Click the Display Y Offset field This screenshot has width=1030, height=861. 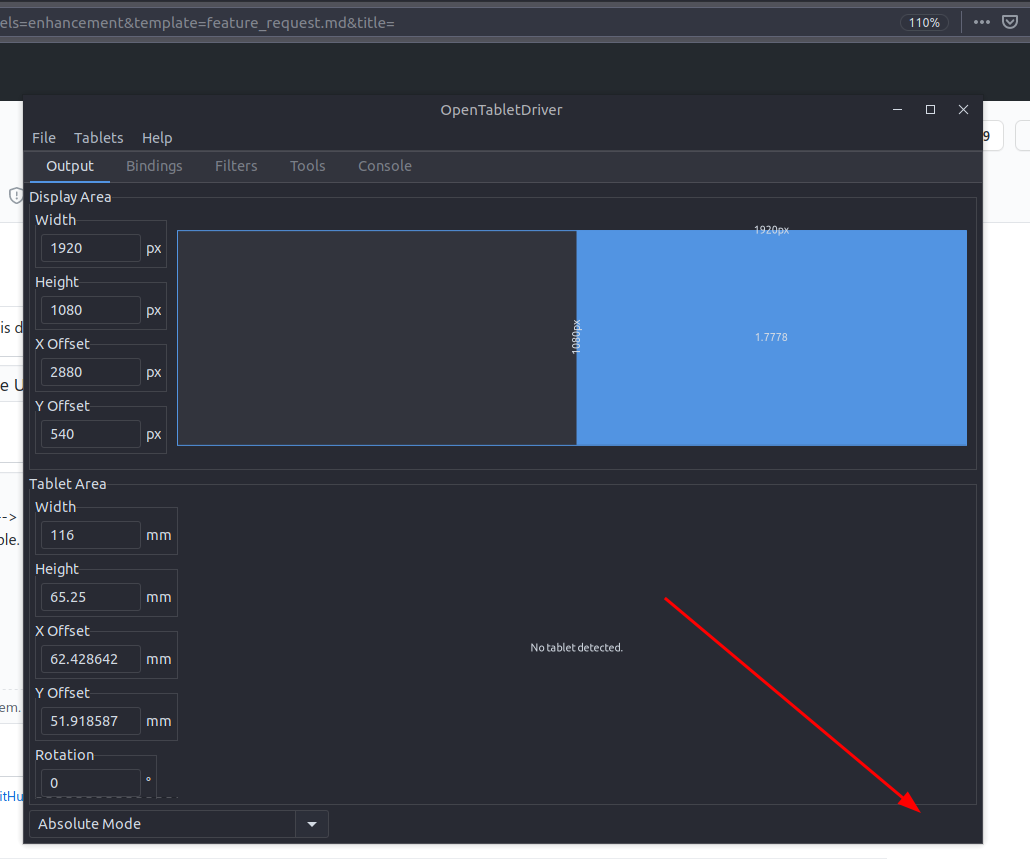click(89, 433)
